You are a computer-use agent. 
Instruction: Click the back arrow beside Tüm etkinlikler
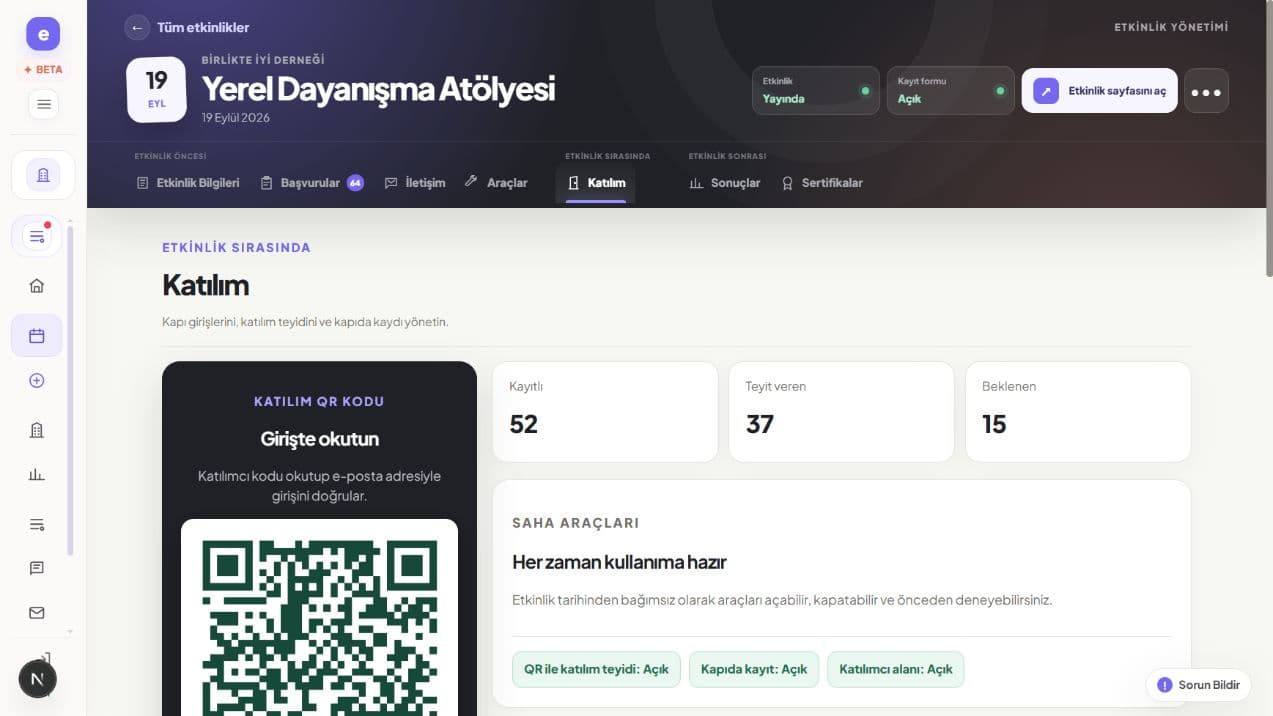[x=137, y=27]
